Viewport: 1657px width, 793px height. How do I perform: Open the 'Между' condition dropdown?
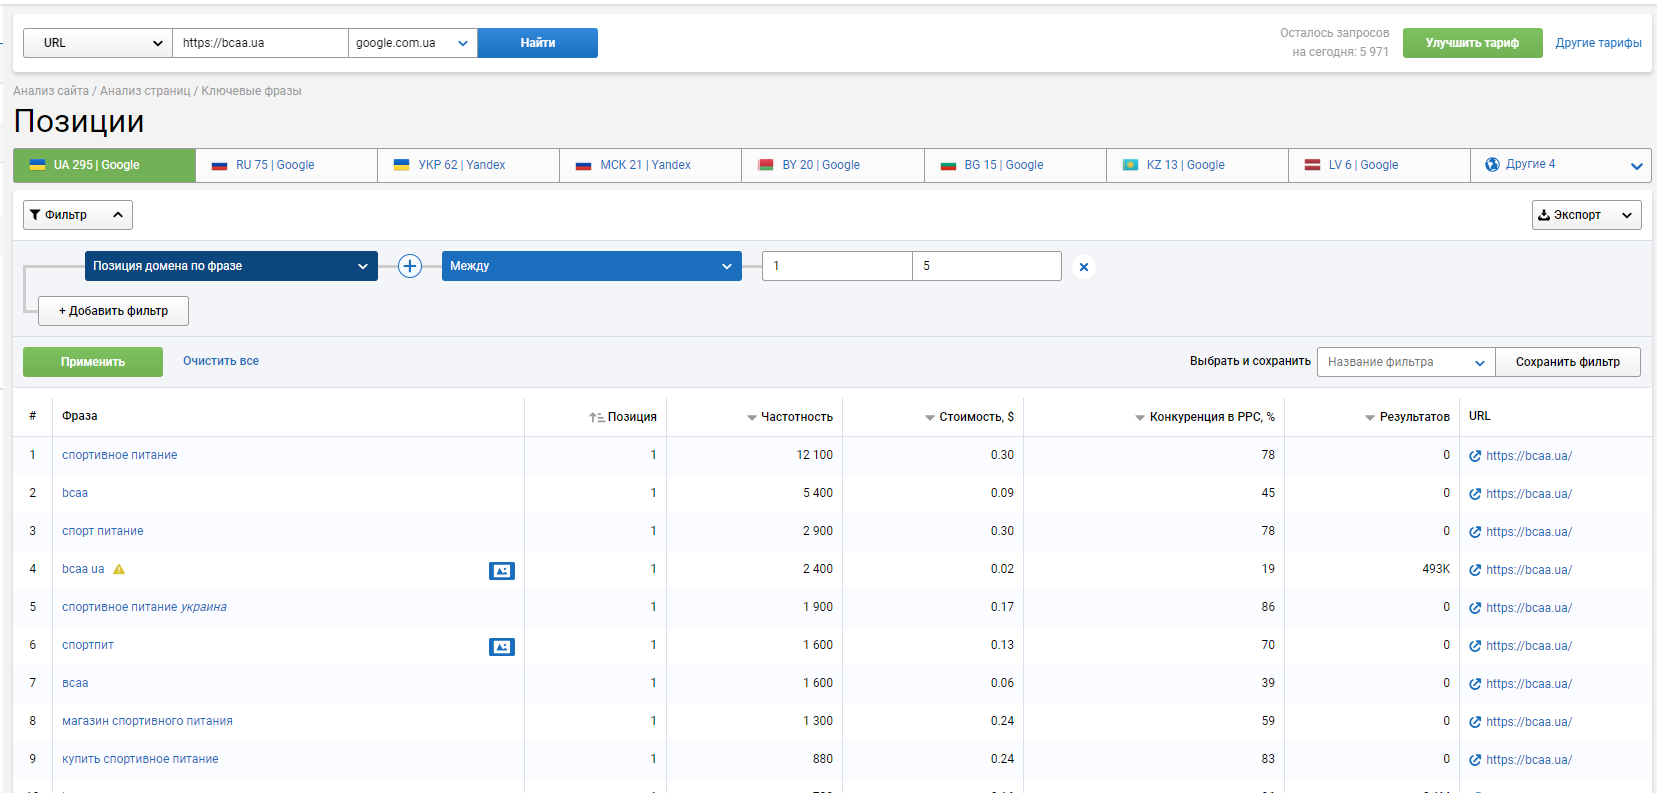[591, 266]
